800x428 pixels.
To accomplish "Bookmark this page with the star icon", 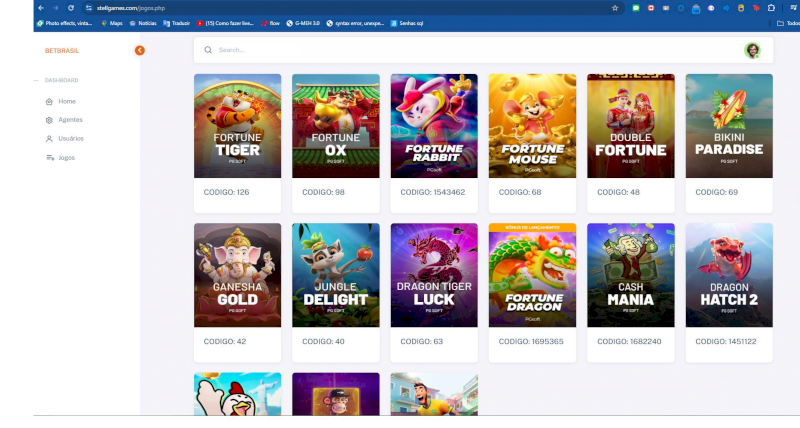I will pyautogui.click(x=615, y=8).
